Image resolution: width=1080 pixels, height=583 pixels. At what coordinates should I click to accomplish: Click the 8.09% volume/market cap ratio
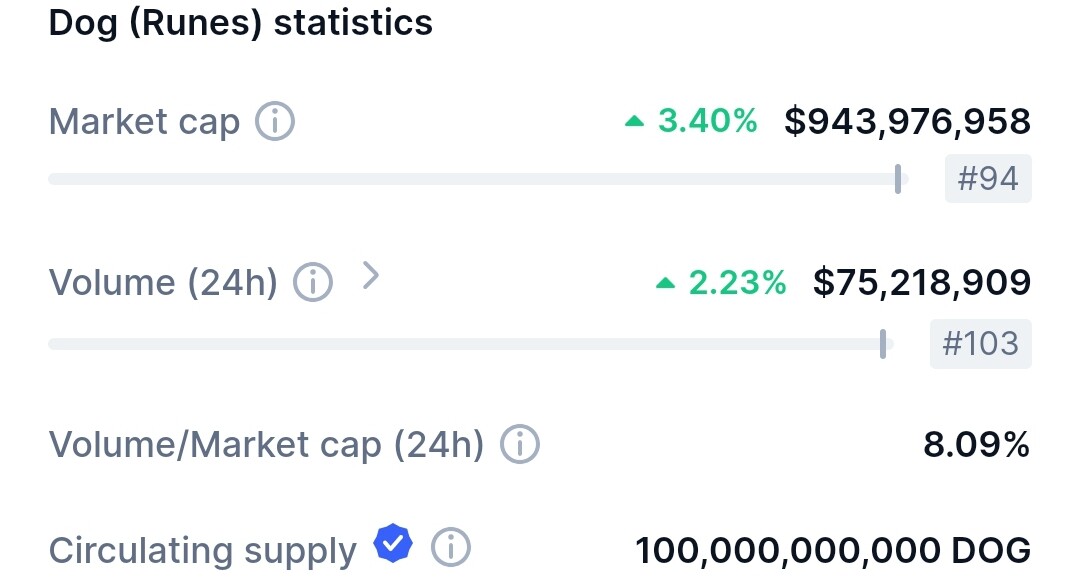tap(977, 444)
